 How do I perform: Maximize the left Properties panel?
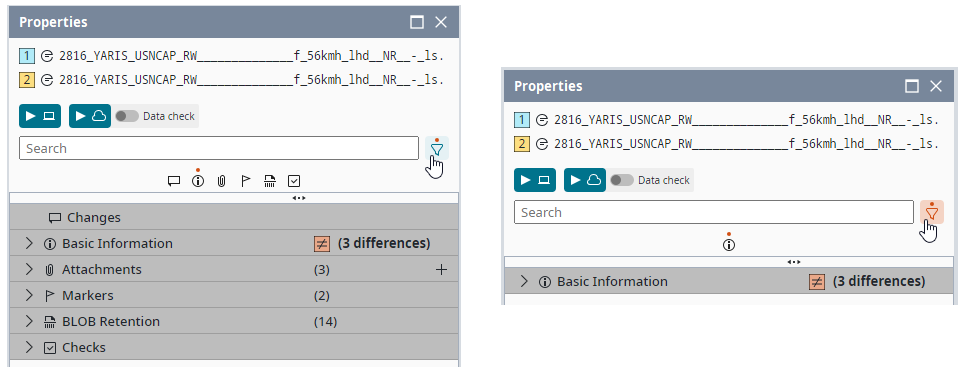[417, 22]
